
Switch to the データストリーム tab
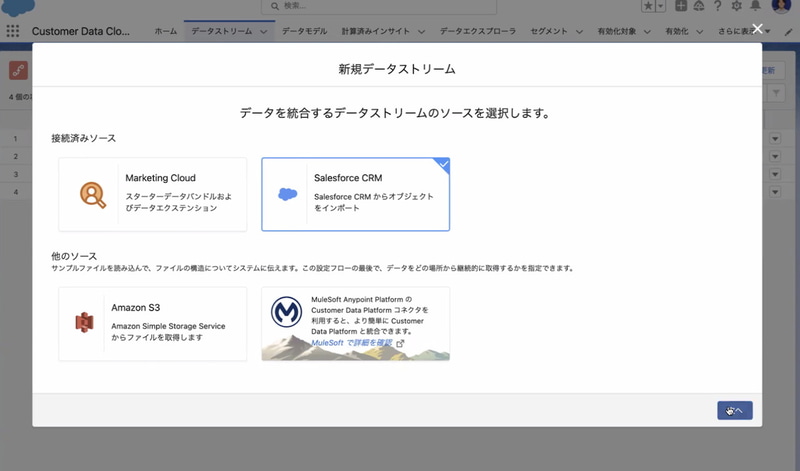point(221,31)
